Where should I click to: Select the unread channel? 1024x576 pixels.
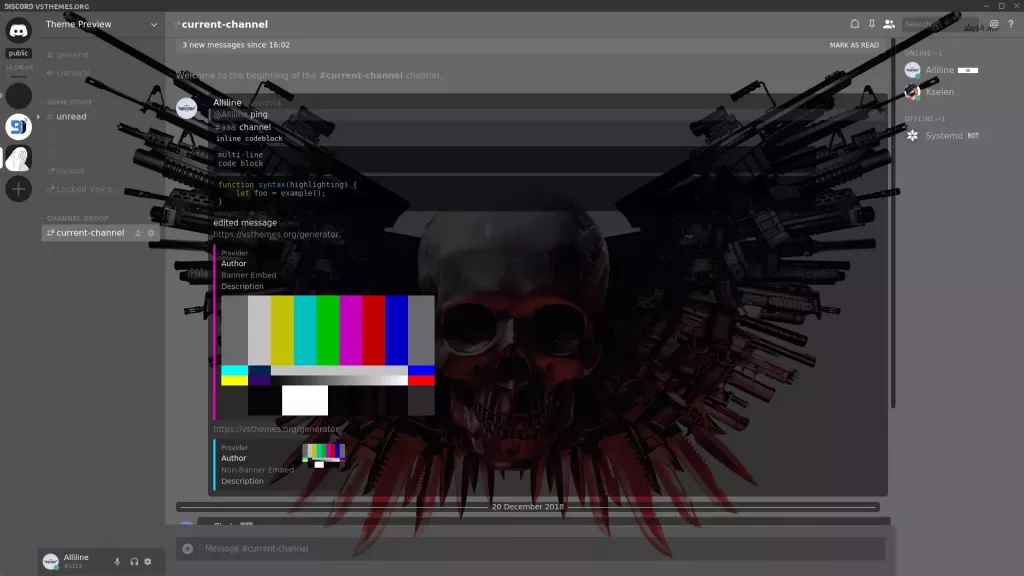click(x=70, y=117)
